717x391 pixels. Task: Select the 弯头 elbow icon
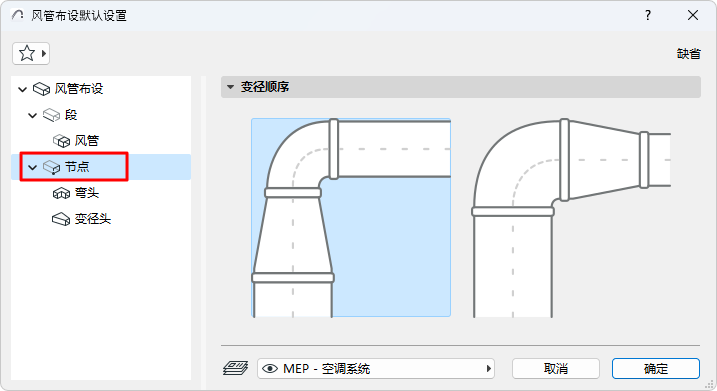pos(61,193)
